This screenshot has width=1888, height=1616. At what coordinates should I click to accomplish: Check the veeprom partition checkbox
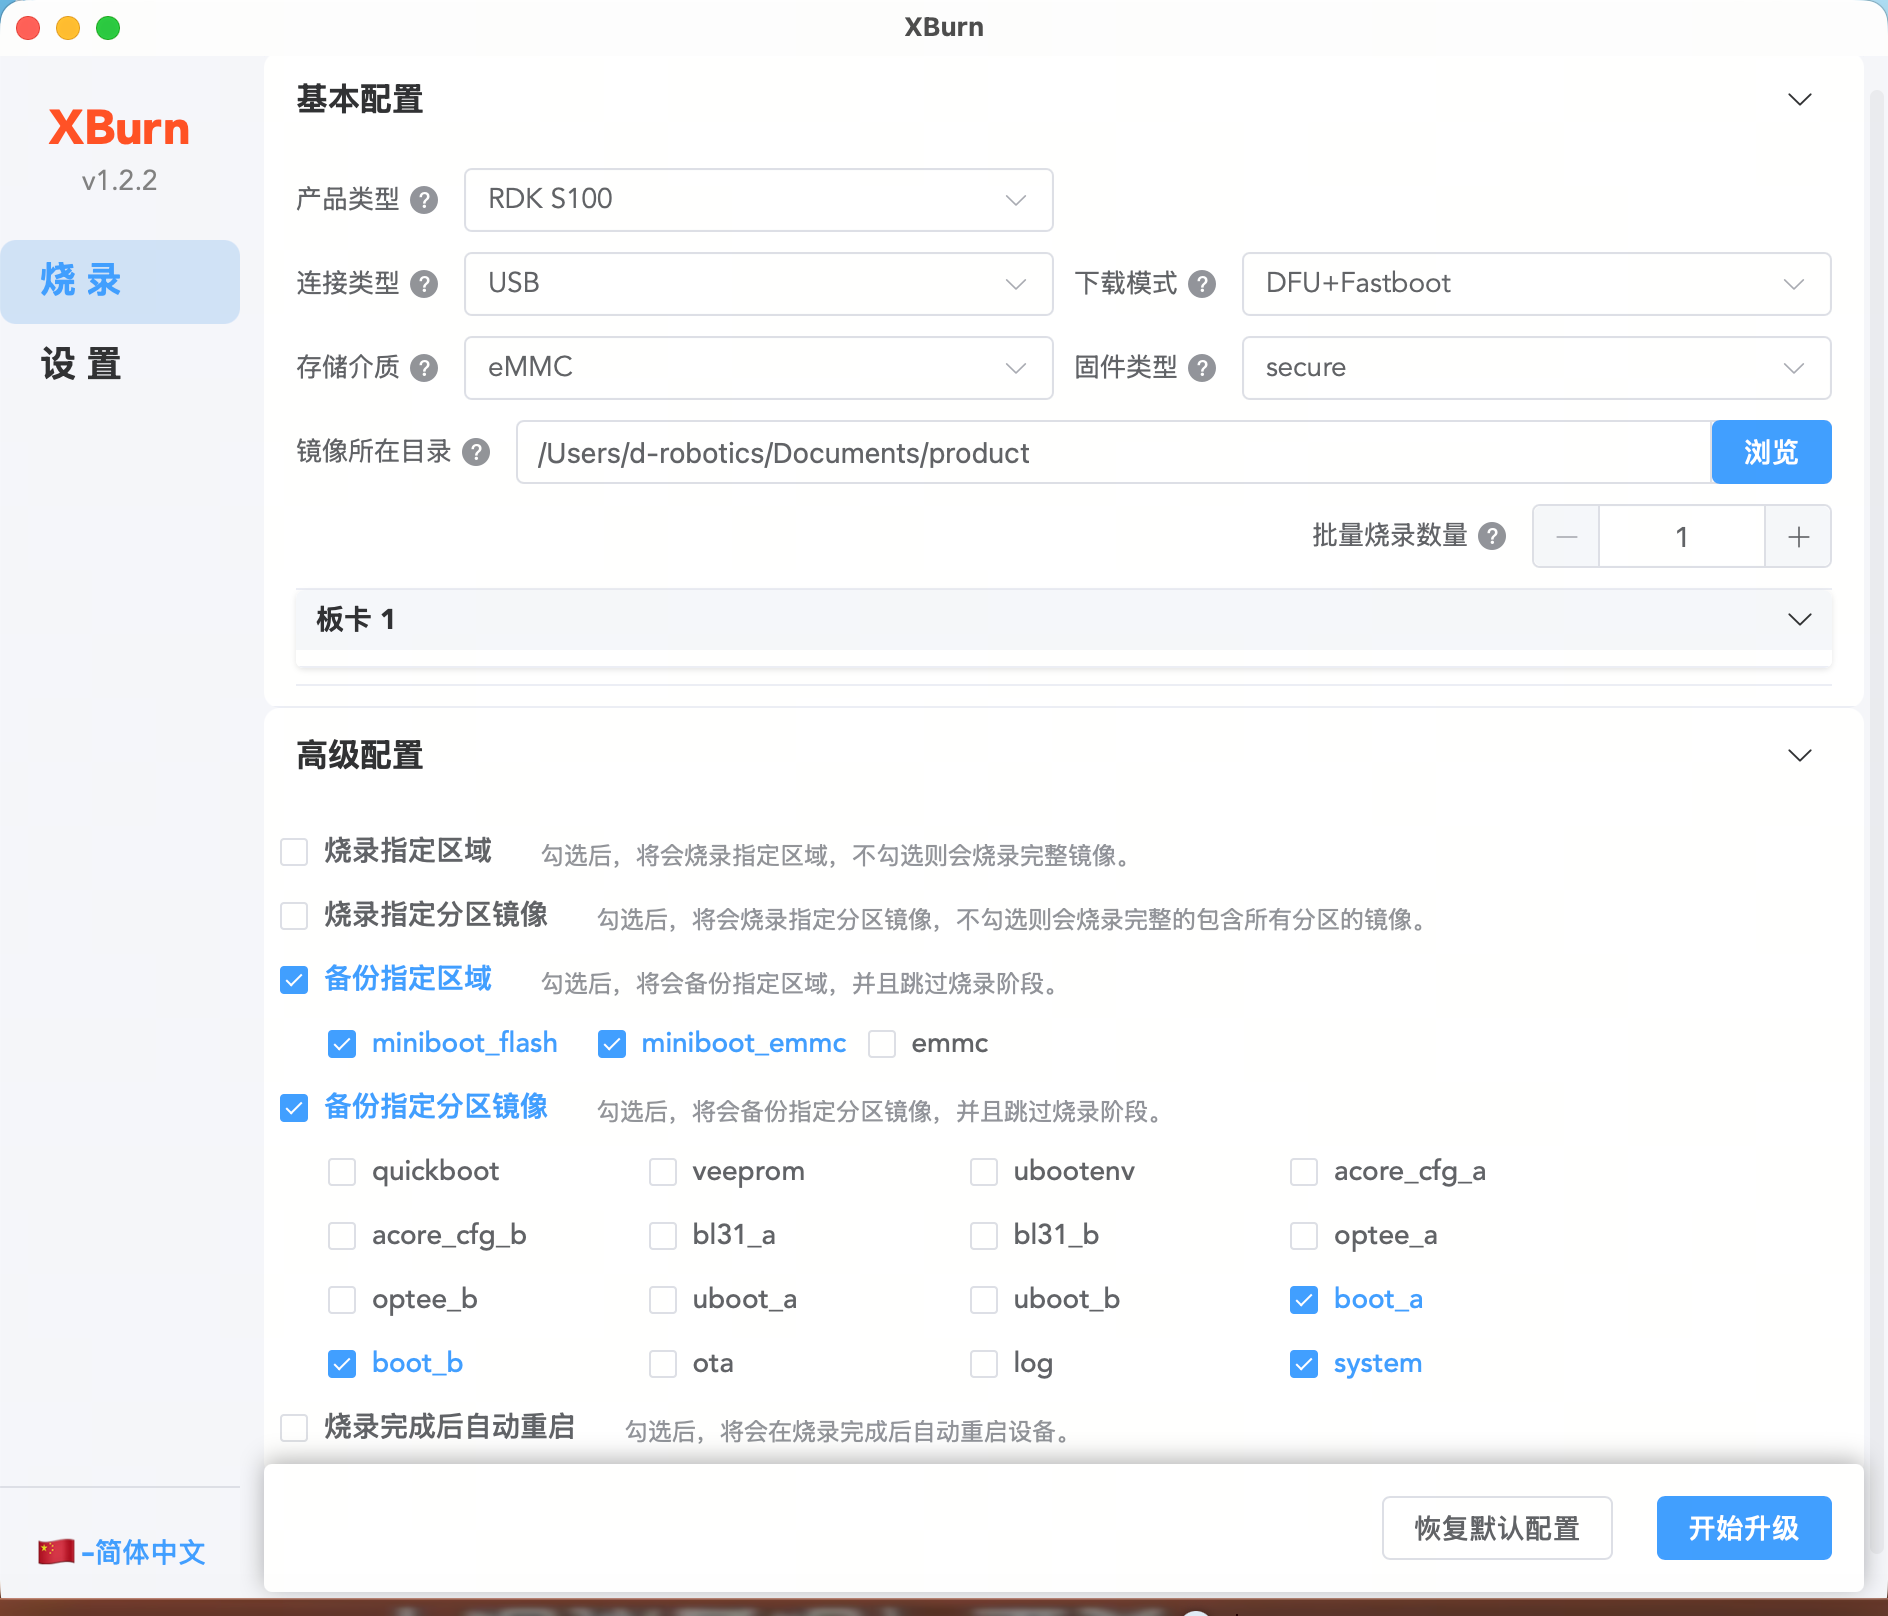(663, 1172)
